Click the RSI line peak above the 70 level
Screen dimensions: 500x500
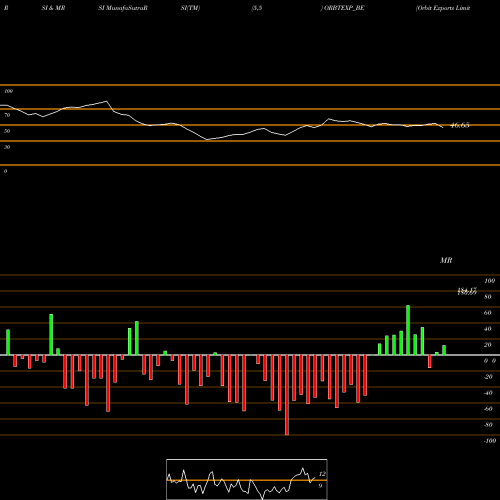(x=107, y=101)
